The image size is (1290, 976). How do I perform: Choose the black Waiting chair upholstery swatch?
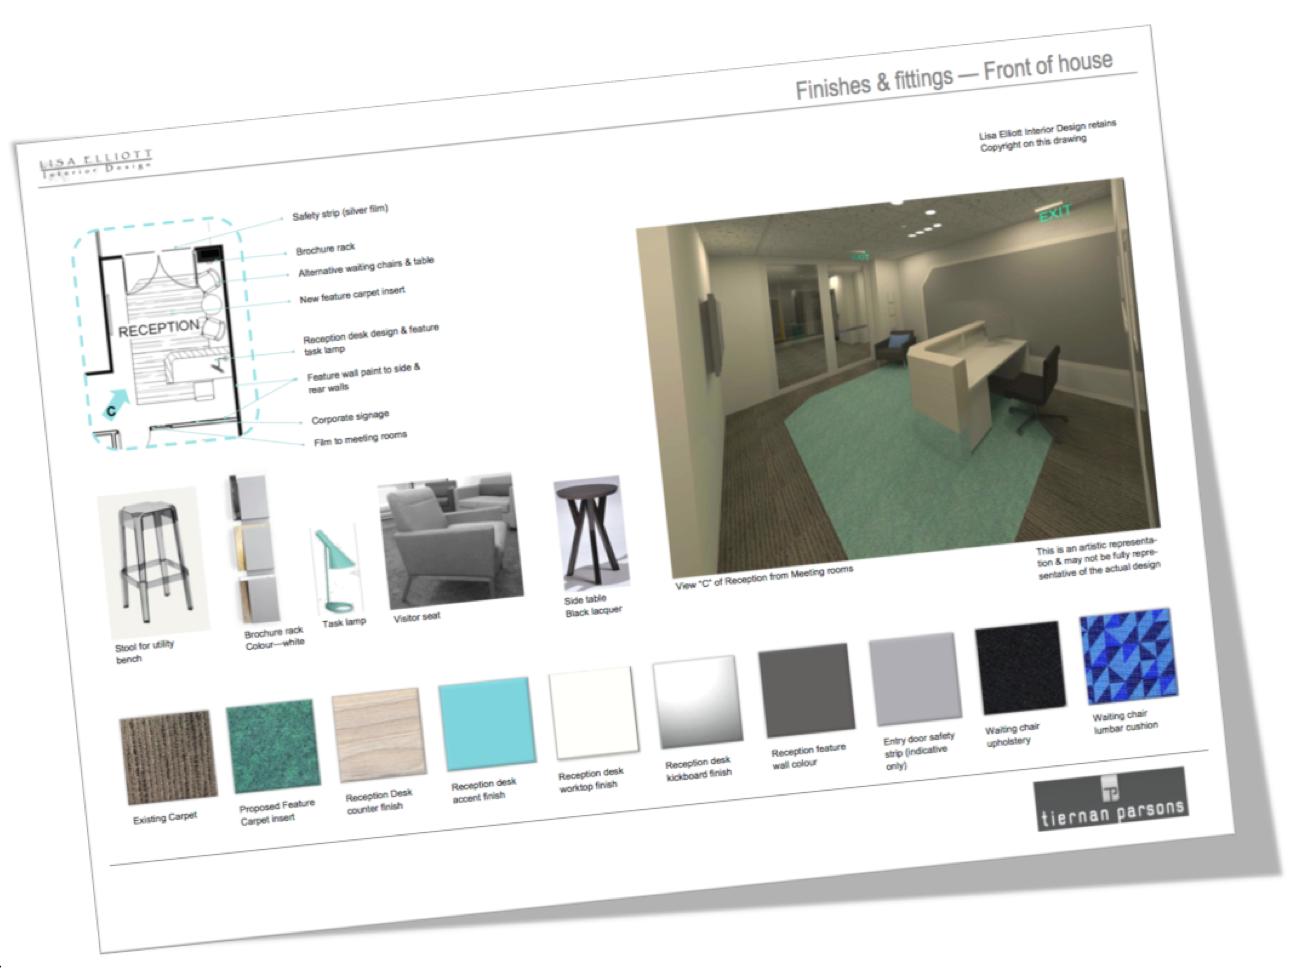click(1018, 667)
